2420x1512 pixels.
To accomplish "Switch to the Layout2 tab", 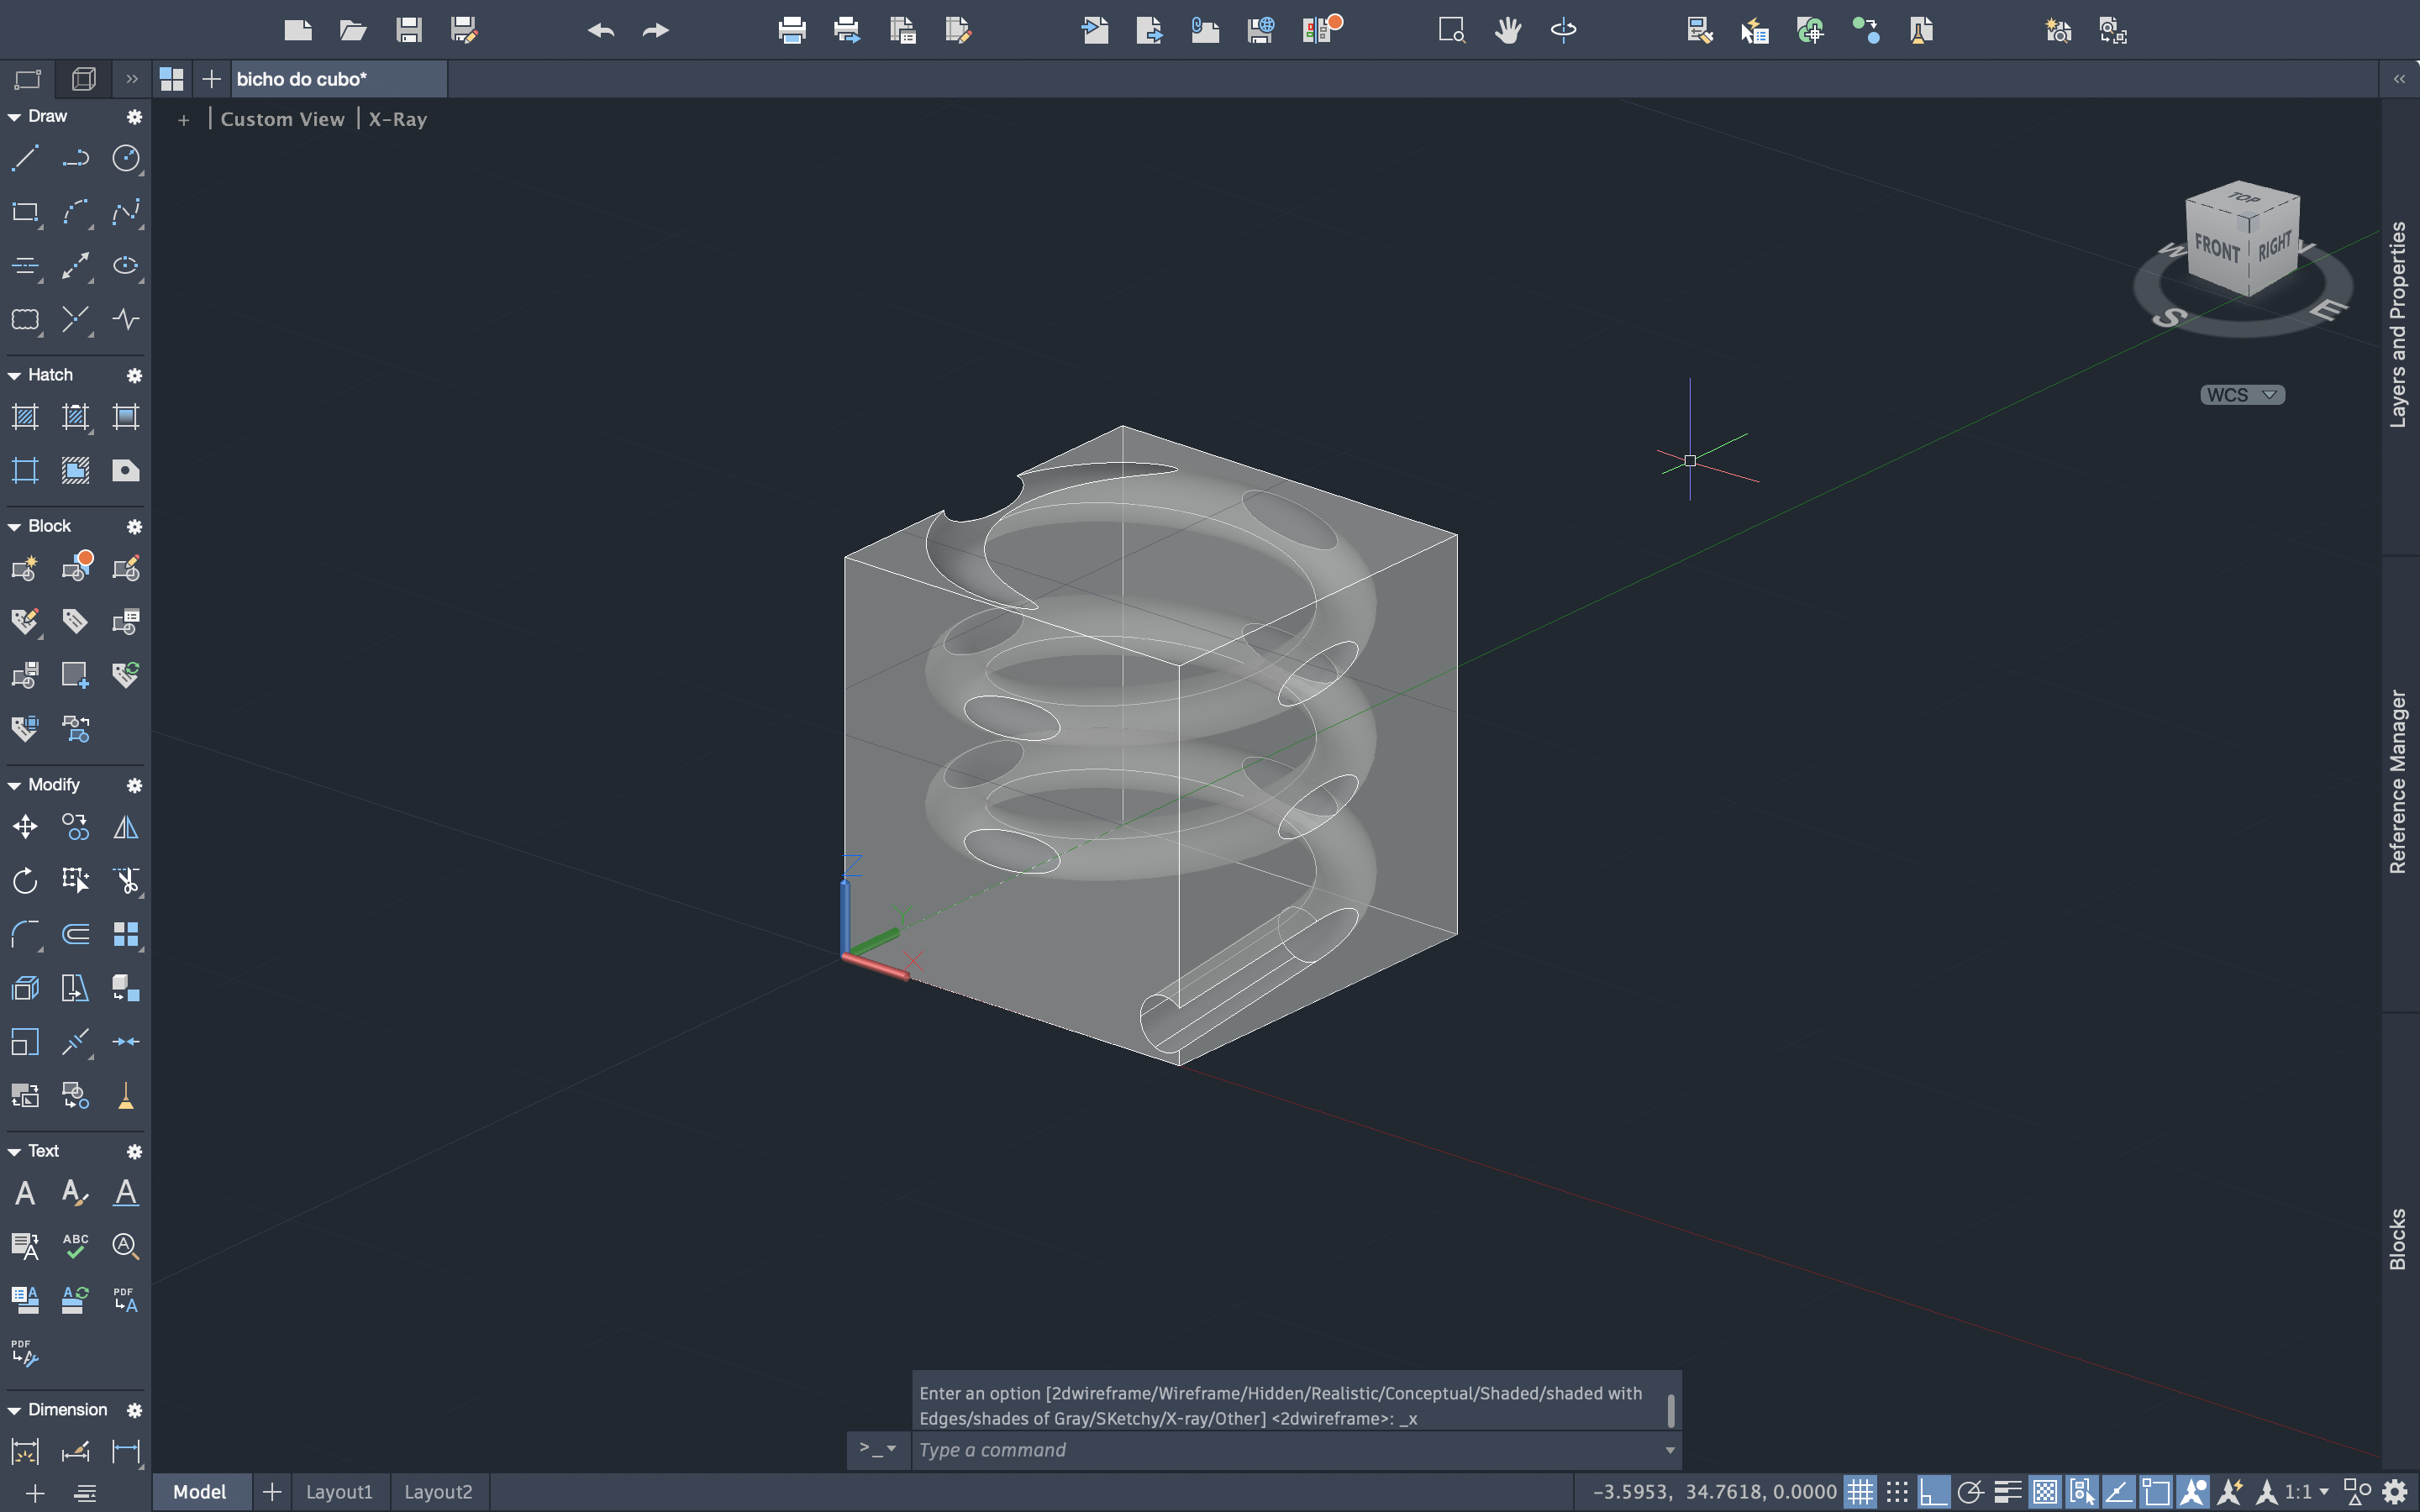I will (x=438, y=1492).
